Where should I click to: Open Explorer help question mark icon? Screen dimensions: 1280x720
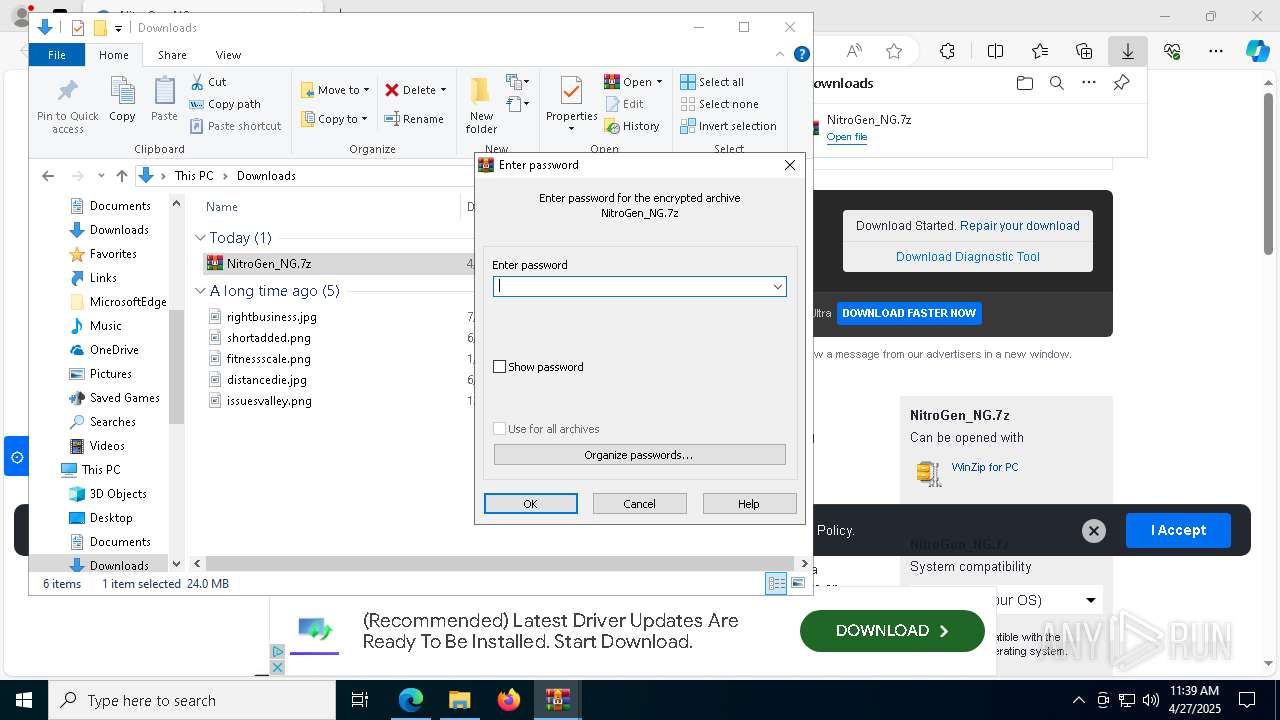[x=801, y=55]
